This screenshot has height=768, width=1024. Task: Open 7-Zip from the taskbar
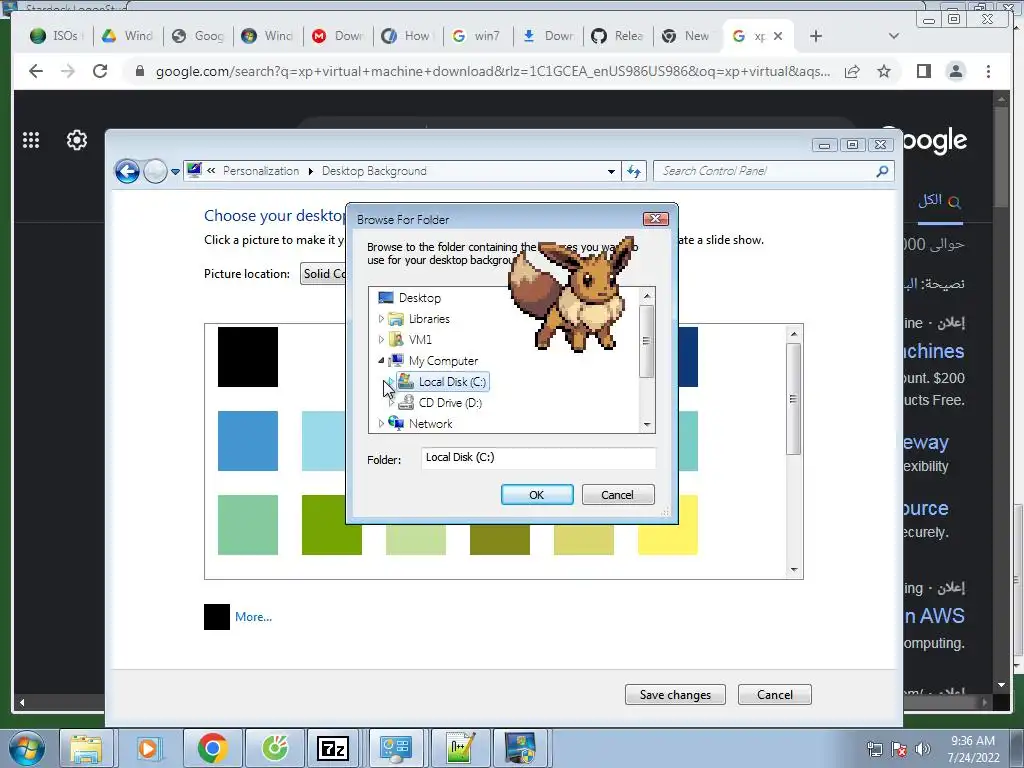(x=332, y=748)
